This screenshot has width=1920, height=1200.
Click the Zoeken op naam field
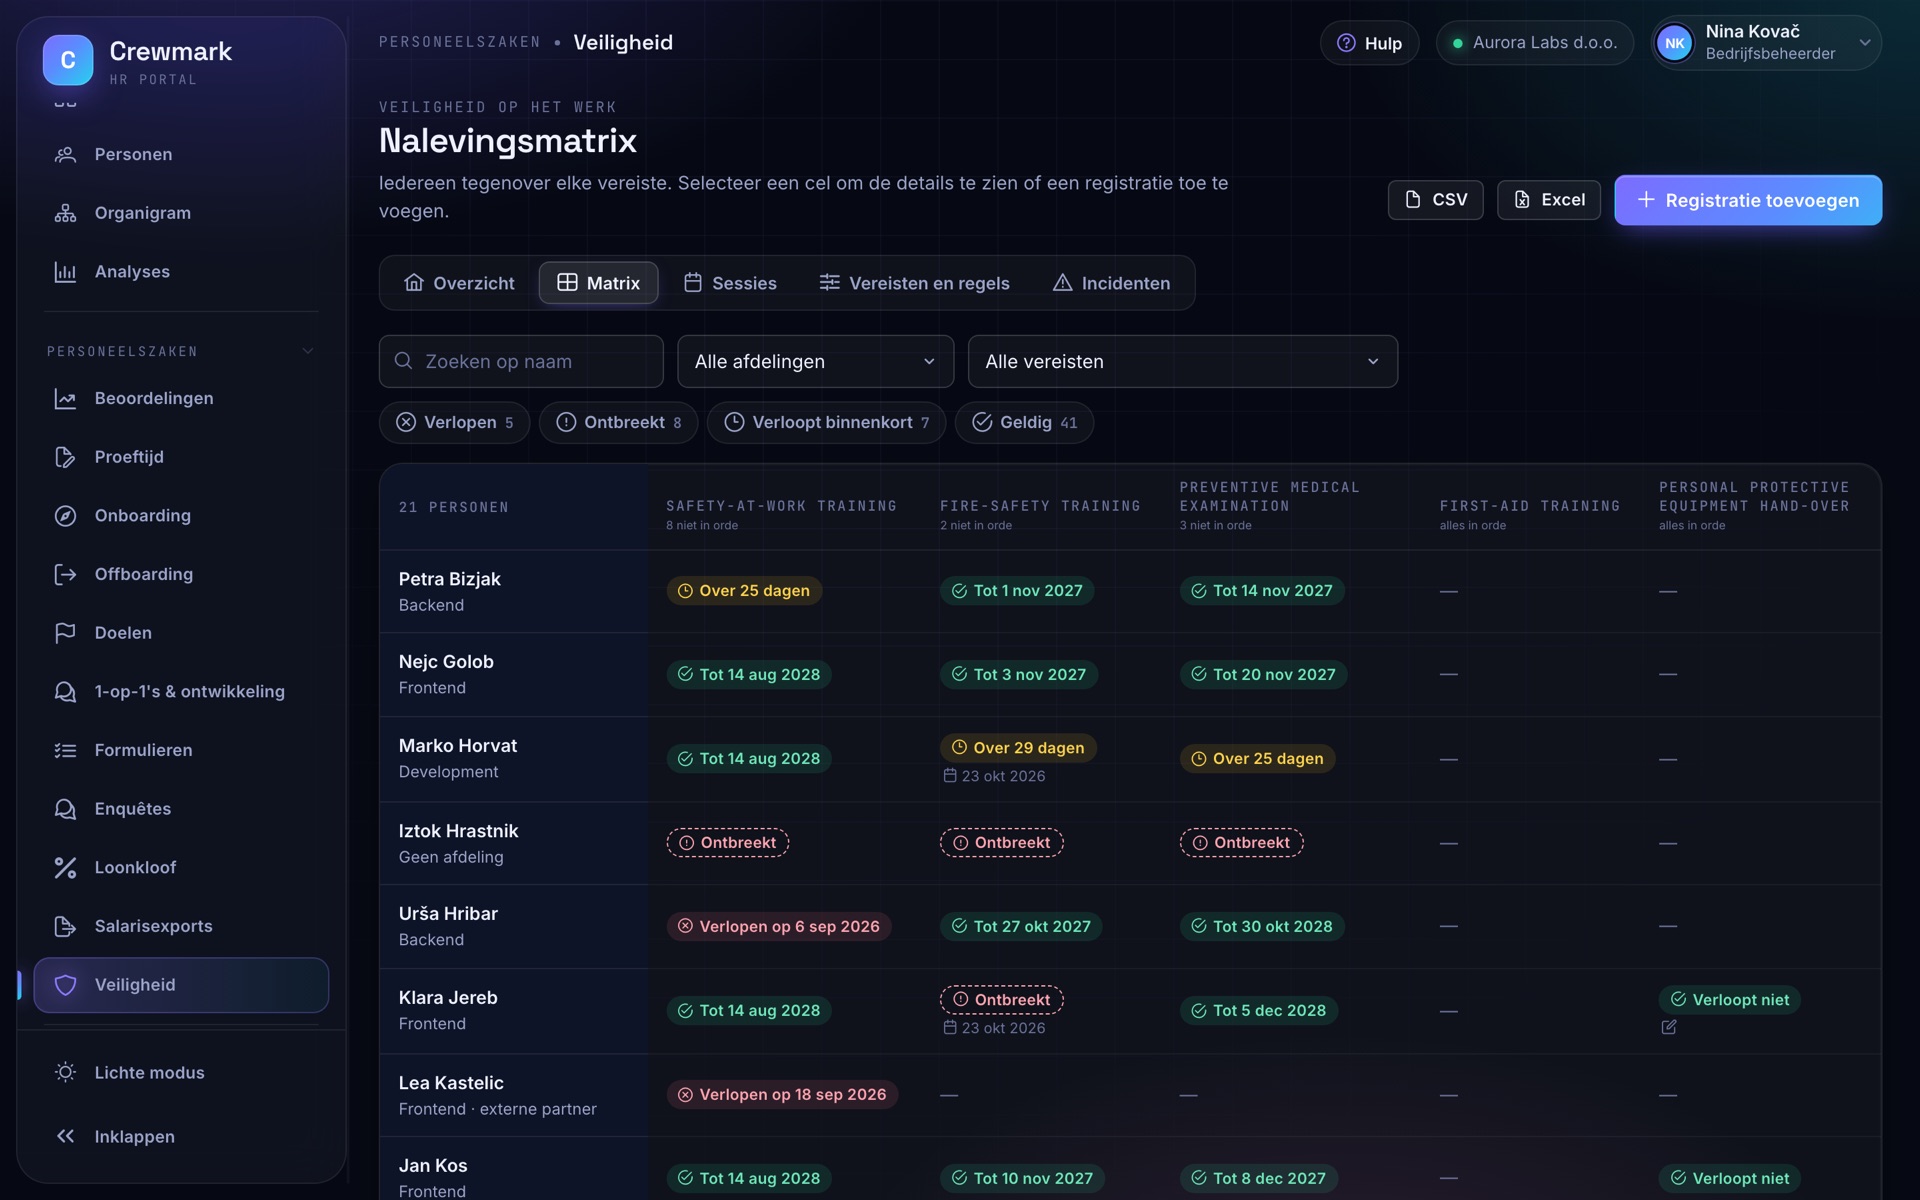pyautogui.click(x=521, y=361)
